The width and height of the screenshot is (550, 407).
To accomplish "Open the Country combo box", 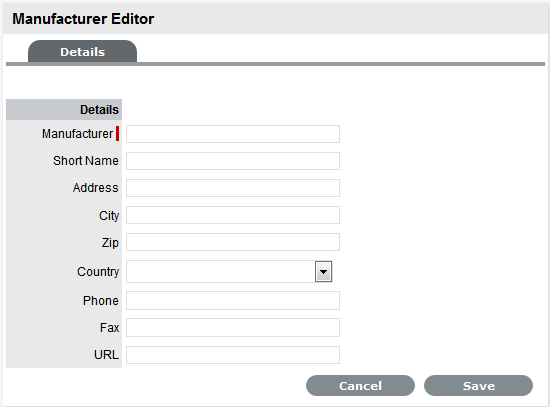I will pyautogui.click(x=229, y=272).
